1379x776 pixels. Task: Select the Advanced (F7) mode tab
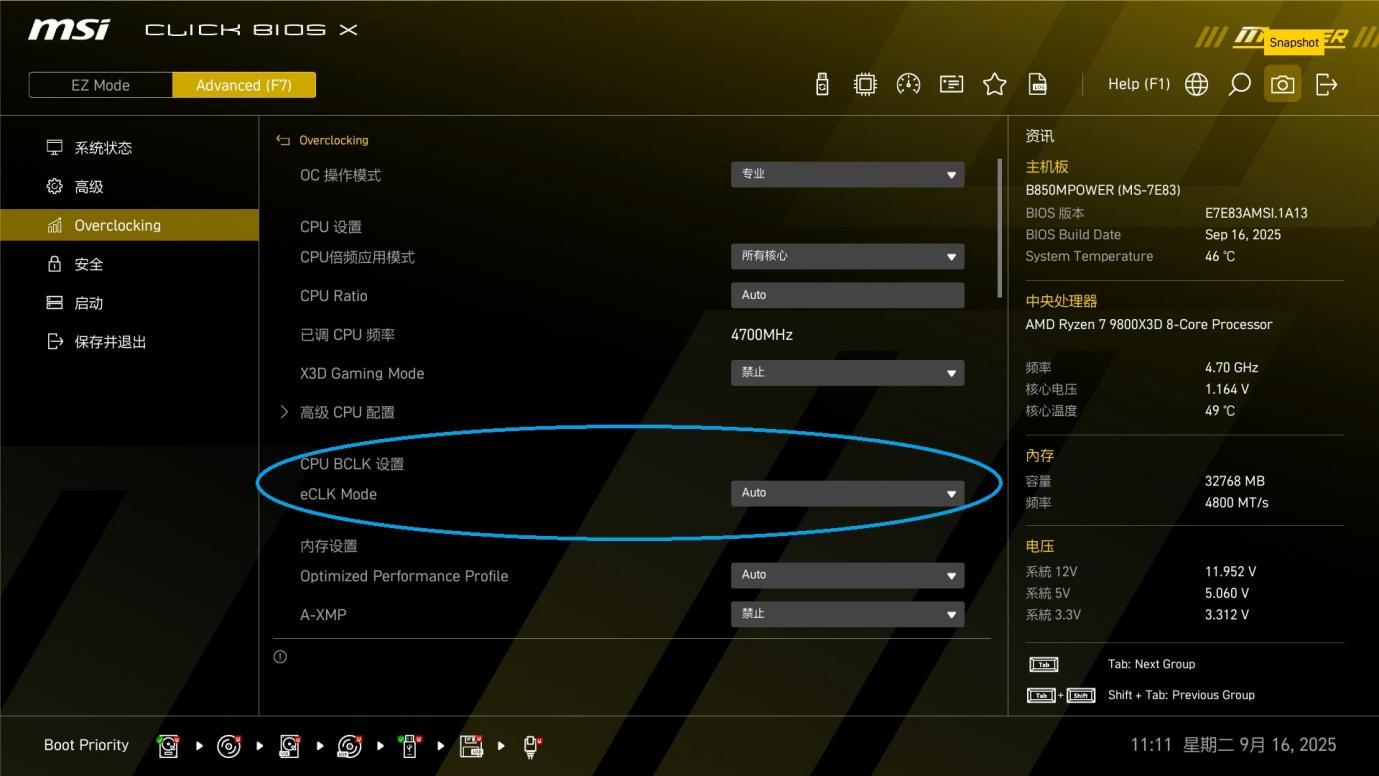[244, 85]
